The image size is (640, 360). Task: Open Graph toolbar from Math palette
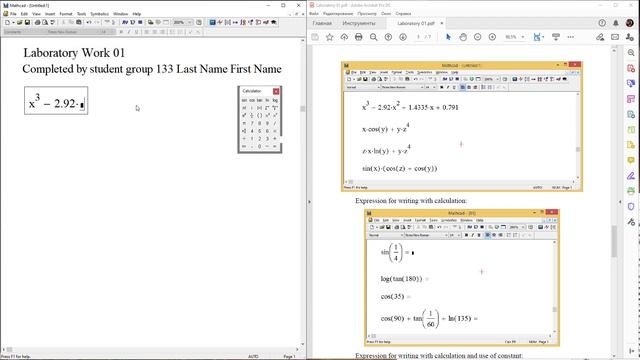pos(220,22)
